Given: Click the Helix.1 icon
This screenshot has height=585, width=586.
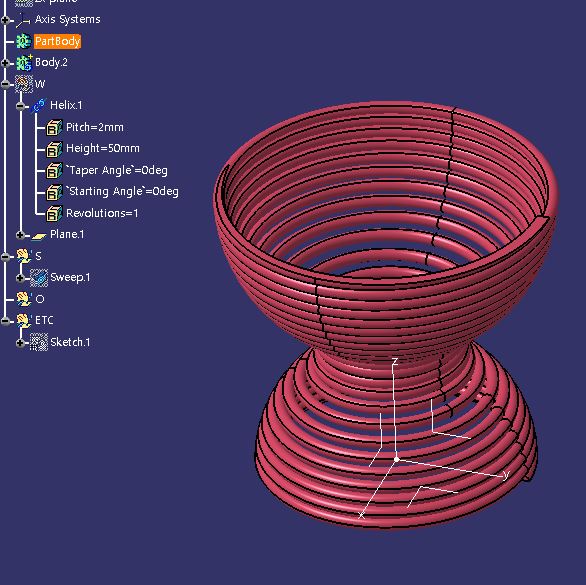Looking at the screenshot, I should (x=39, y=105).
